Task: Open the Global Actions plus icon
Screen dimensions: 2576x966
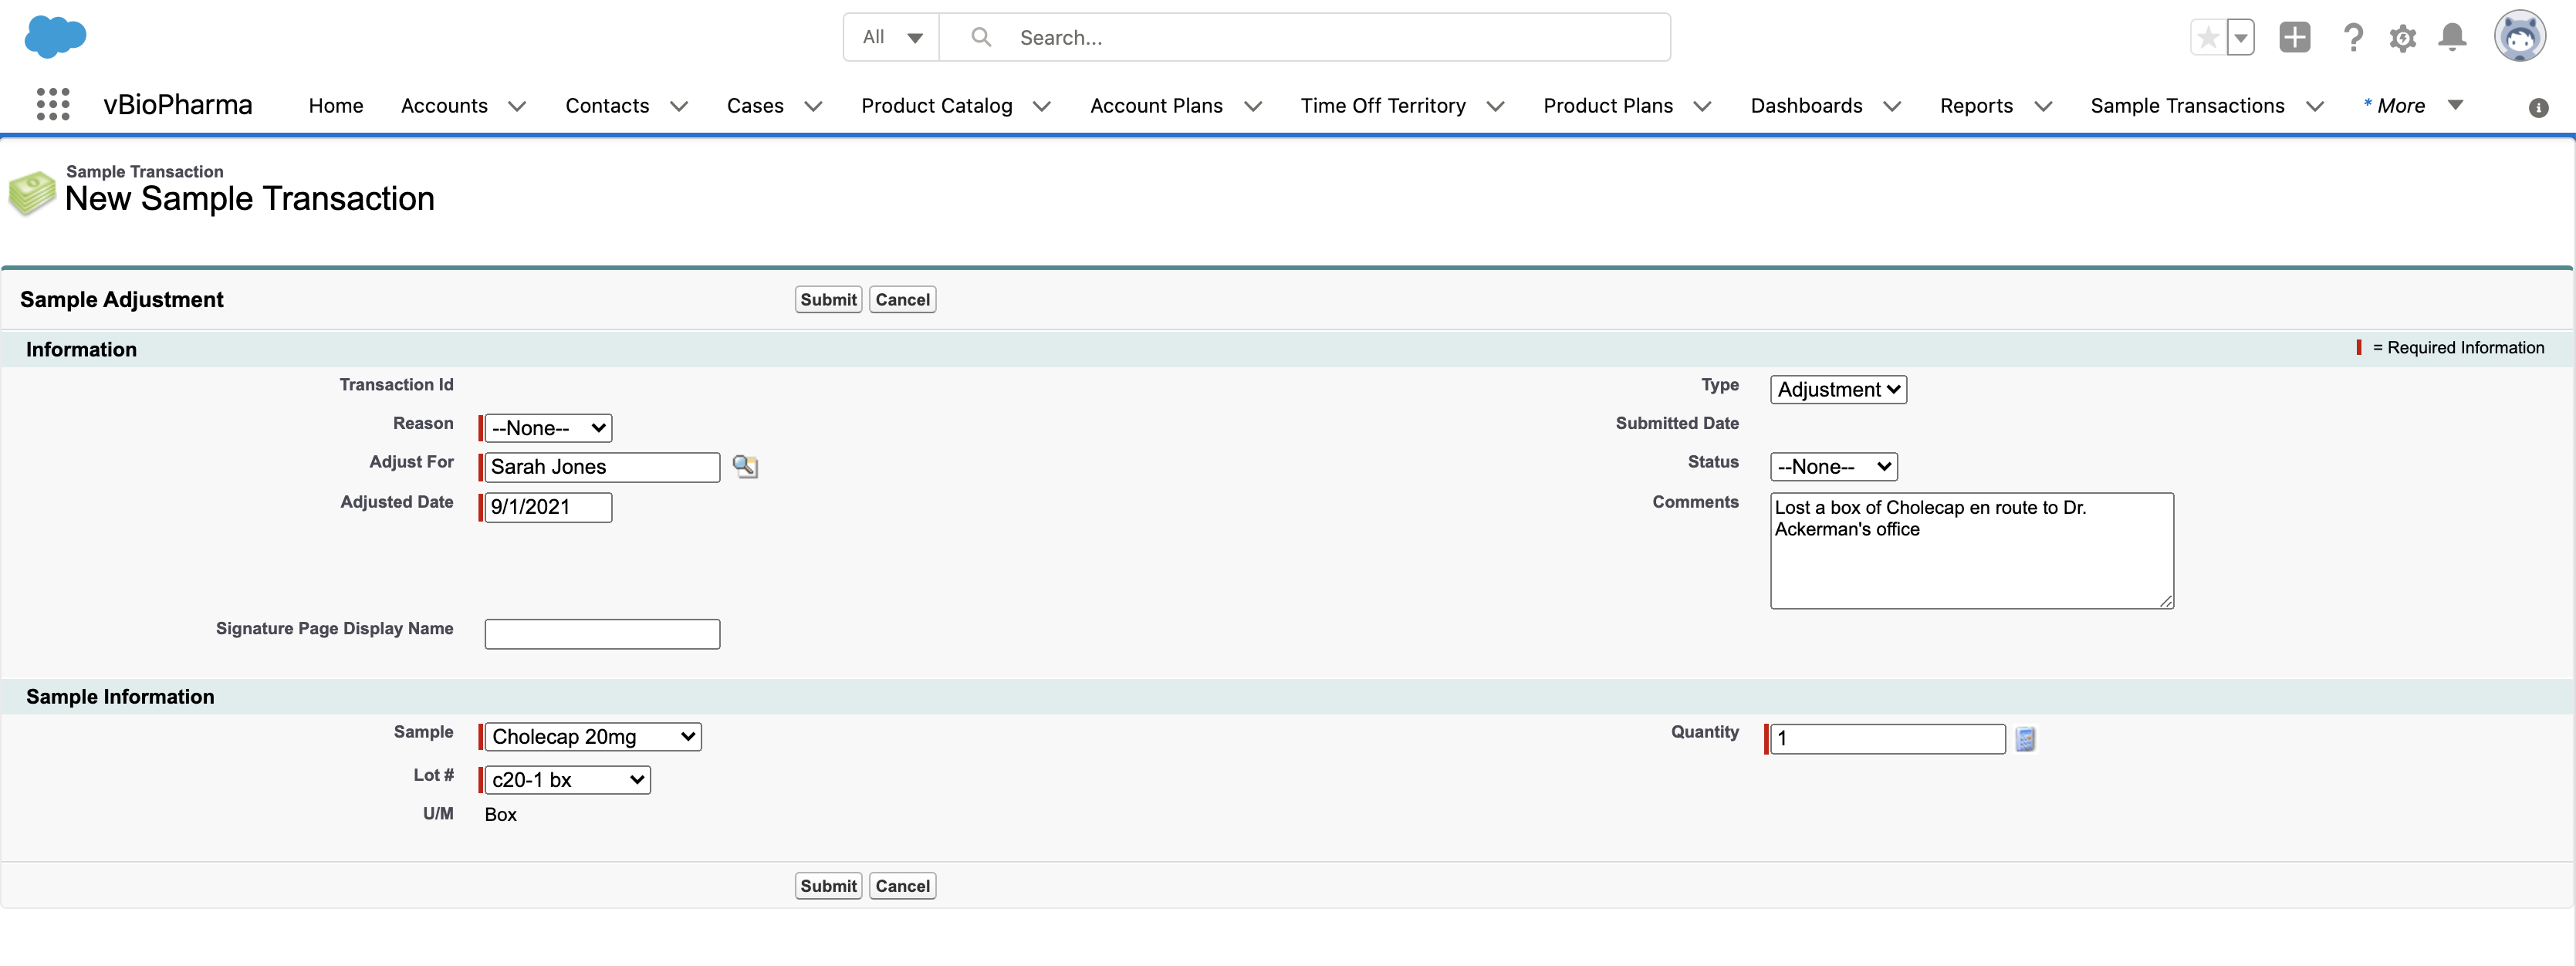Action: pyautogui.click(x=2294, y=38)
